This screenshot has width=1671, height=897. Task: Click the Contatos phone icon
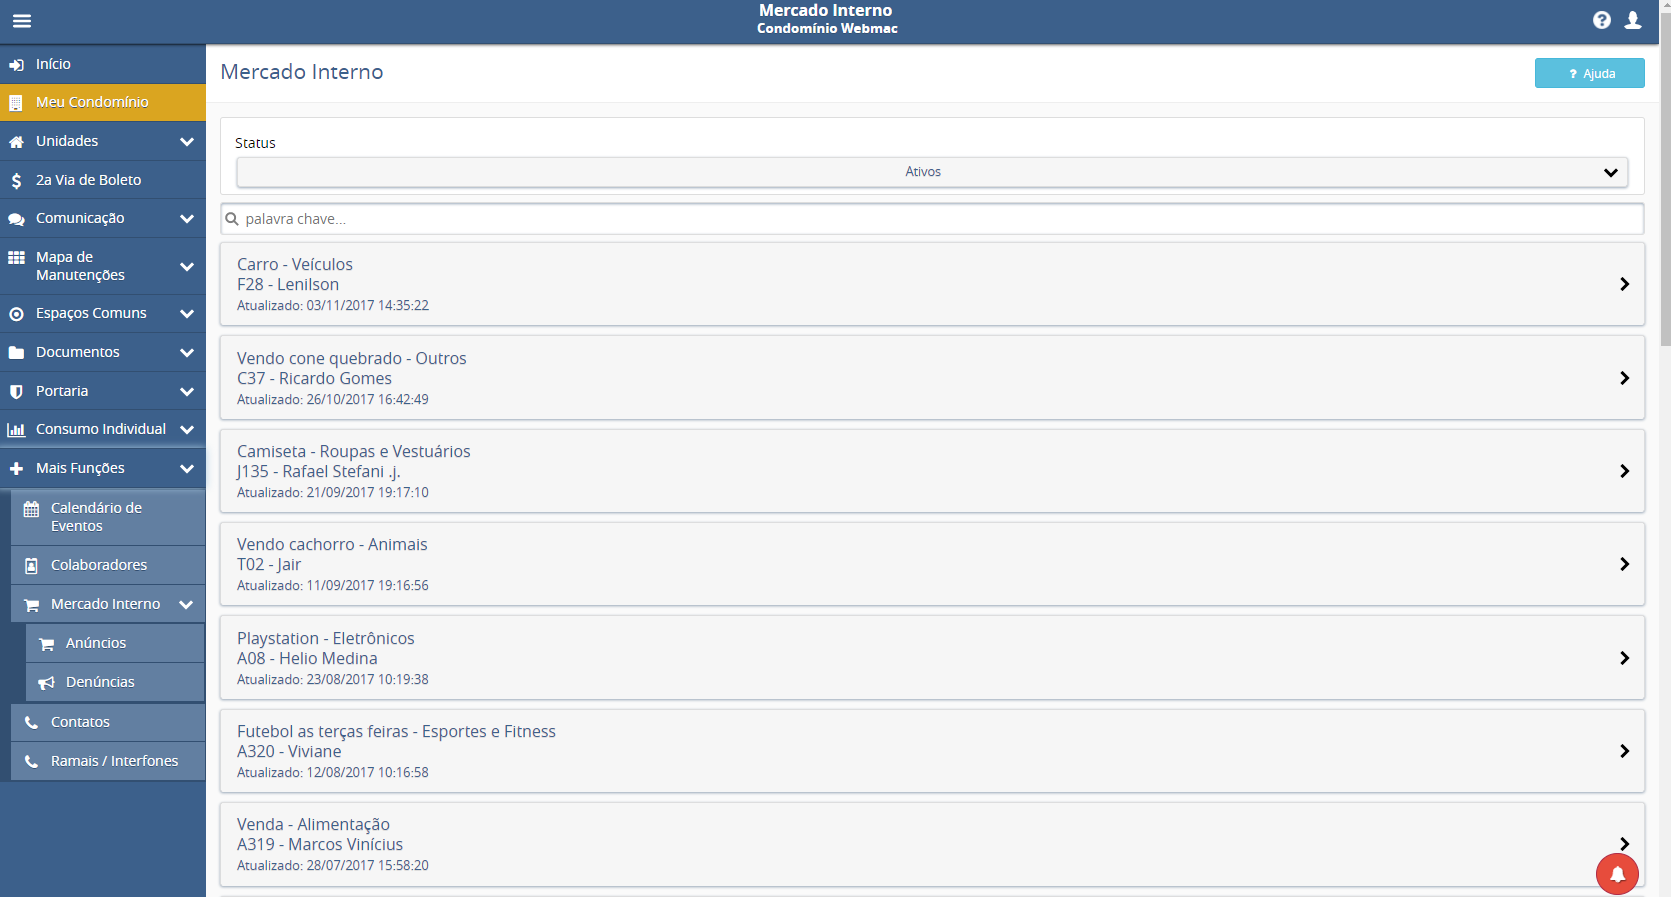pos(31,722)
